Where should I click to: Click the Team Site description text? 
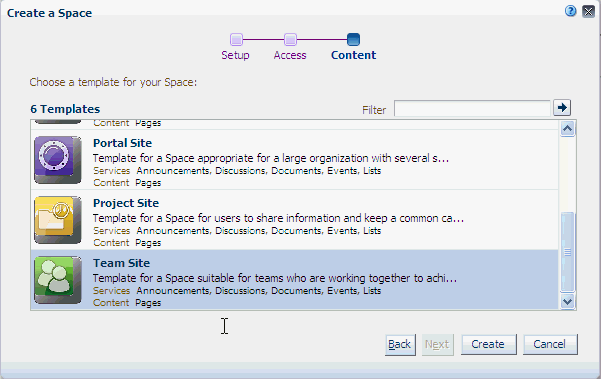coord(274,278)
